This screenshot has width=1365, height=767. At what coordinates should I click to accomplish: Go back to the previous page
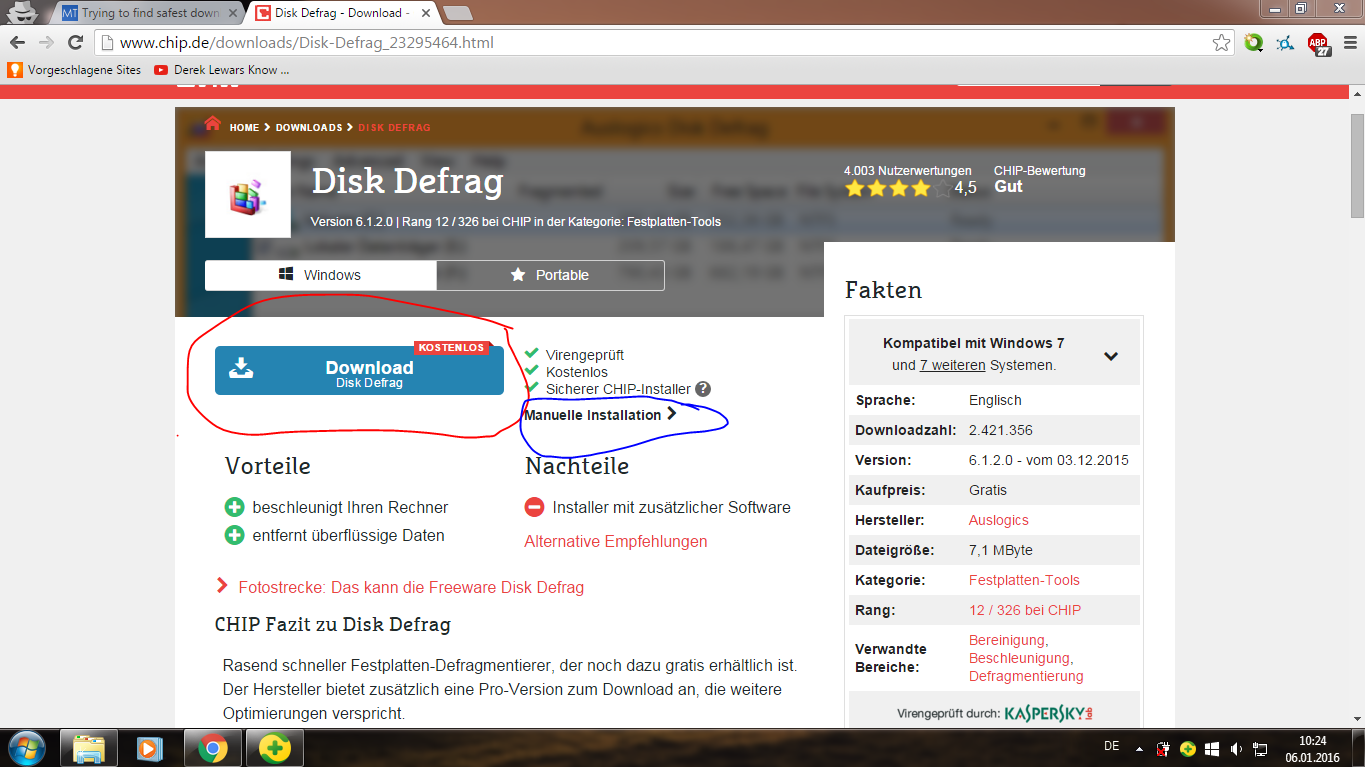[x=17, y=43]
